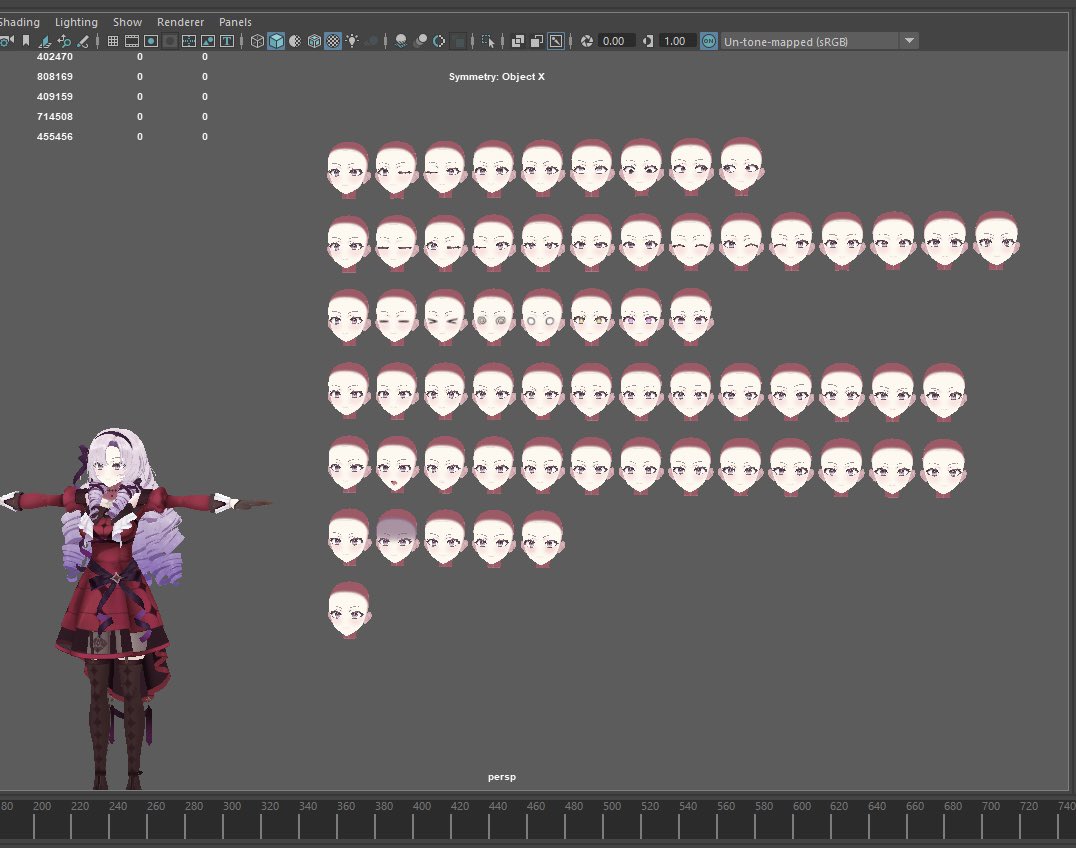This screenshot has width=1076, height=848.
Task: Toggle Use All Lights bulb icon
Action: [352, 41]
